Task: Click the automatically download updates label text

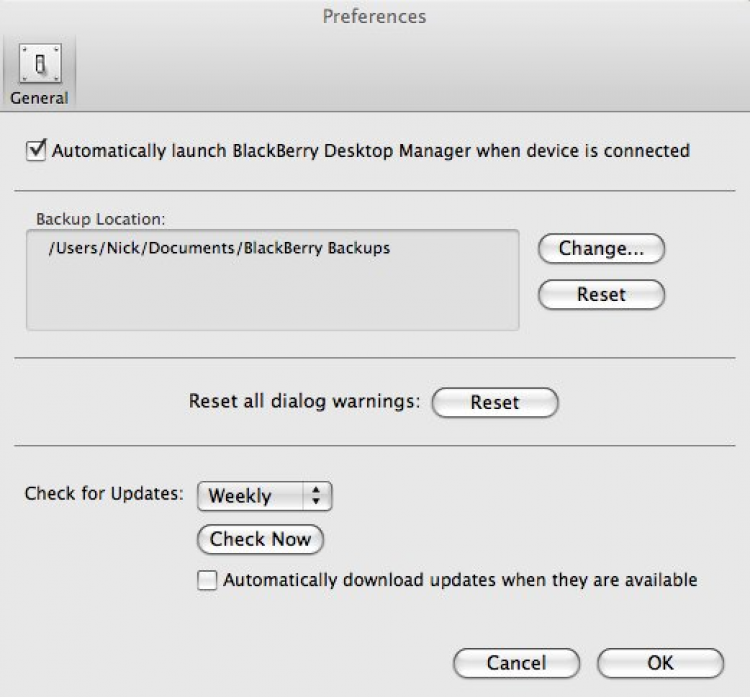Action: tap(460, 580)
